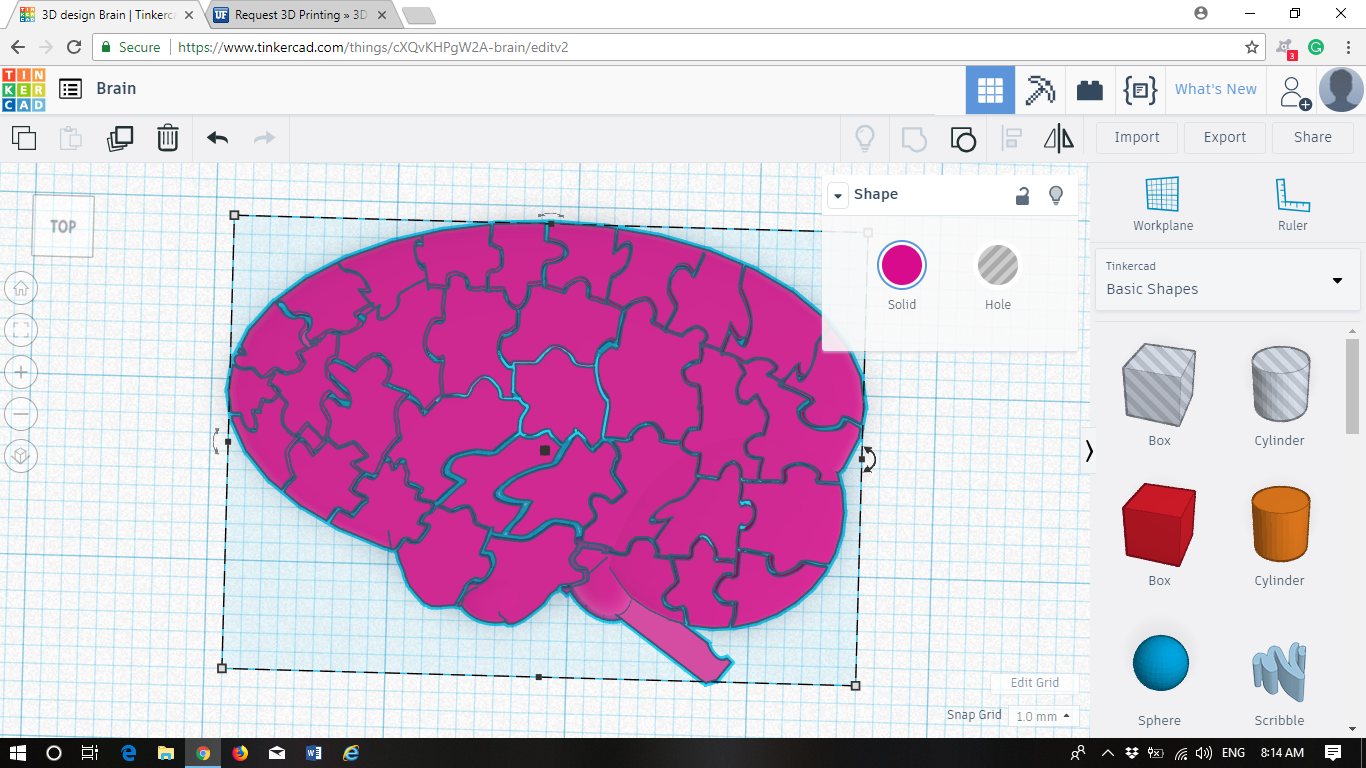Open the designs list icon beside Brain
Image resolution: width=1366 pixels, height=768 pixels.
coord(70,89)
